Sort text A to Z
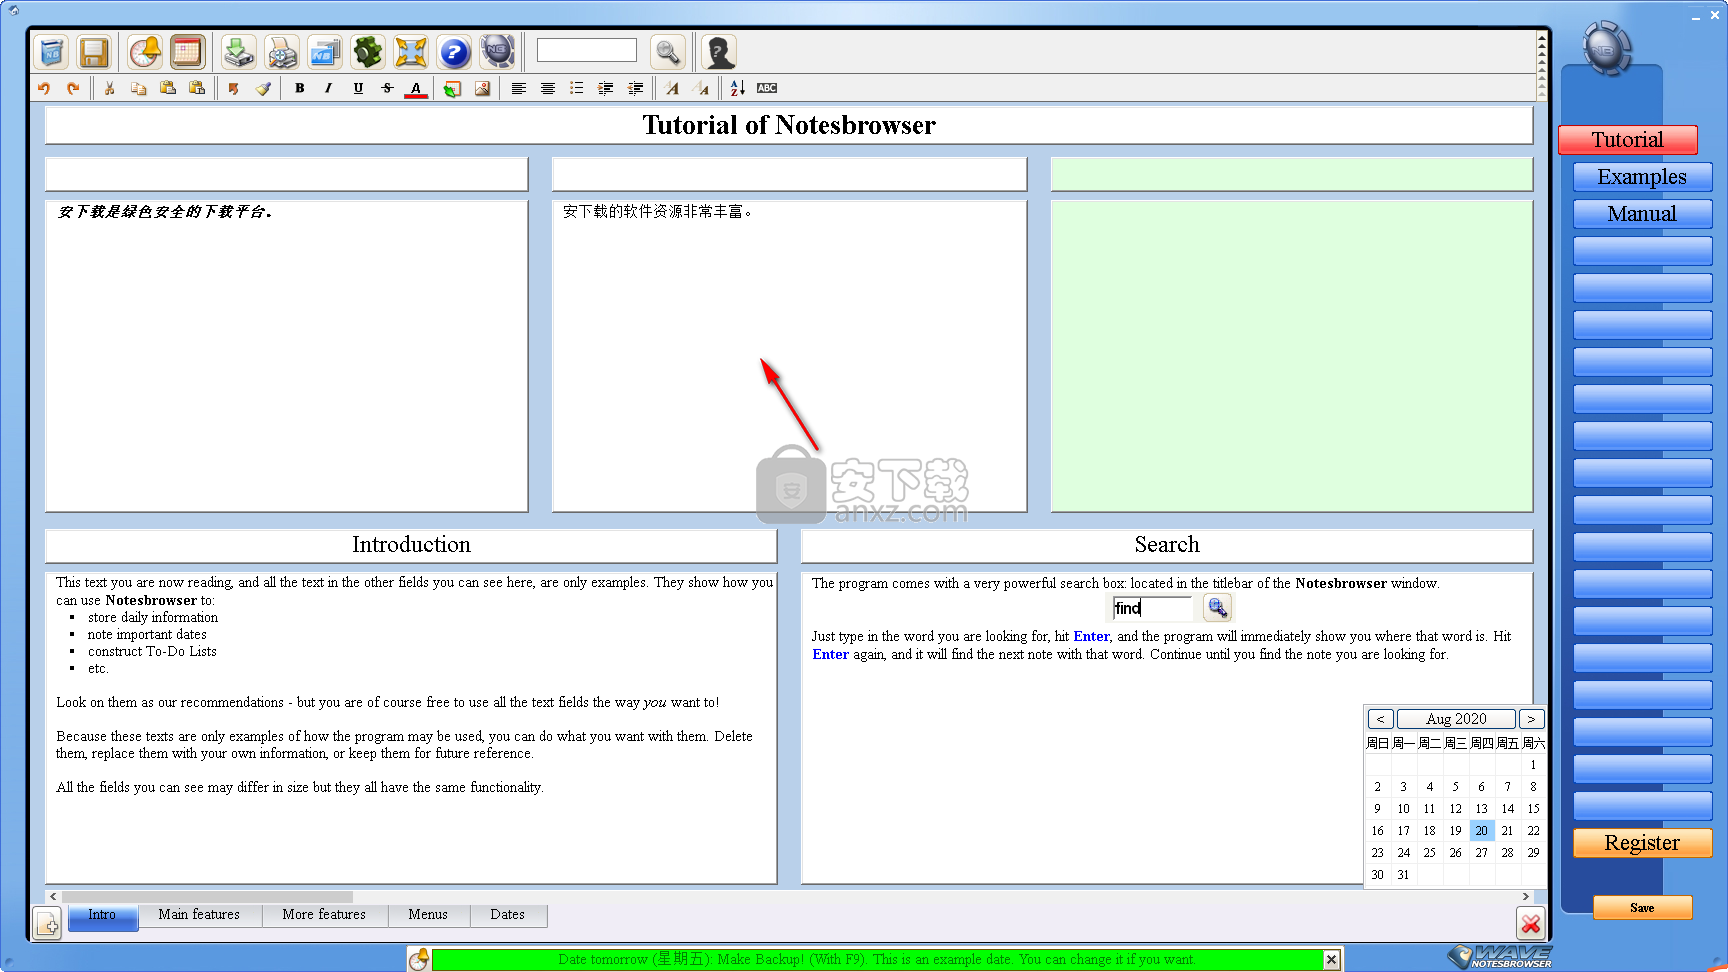 pos(738,88)
